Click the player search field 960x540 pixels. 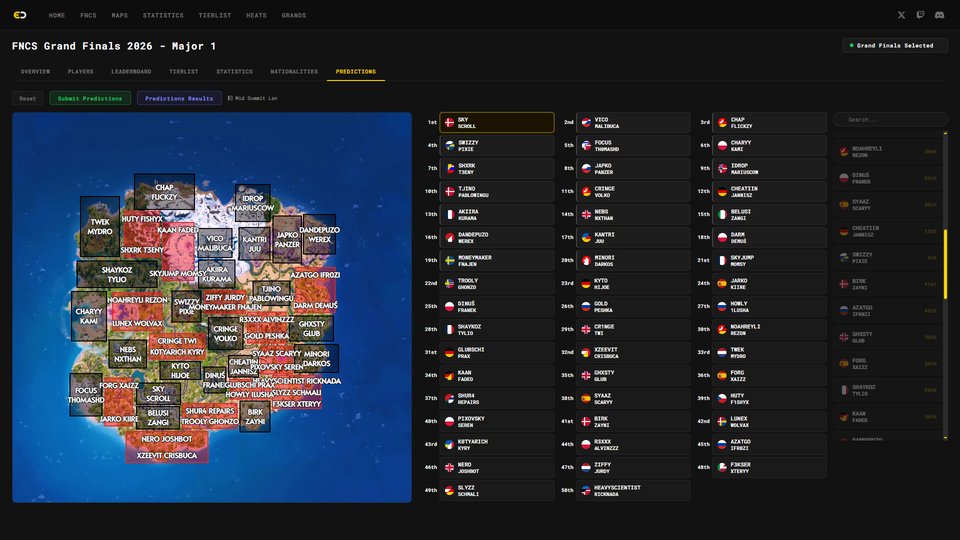coord(890,119)
